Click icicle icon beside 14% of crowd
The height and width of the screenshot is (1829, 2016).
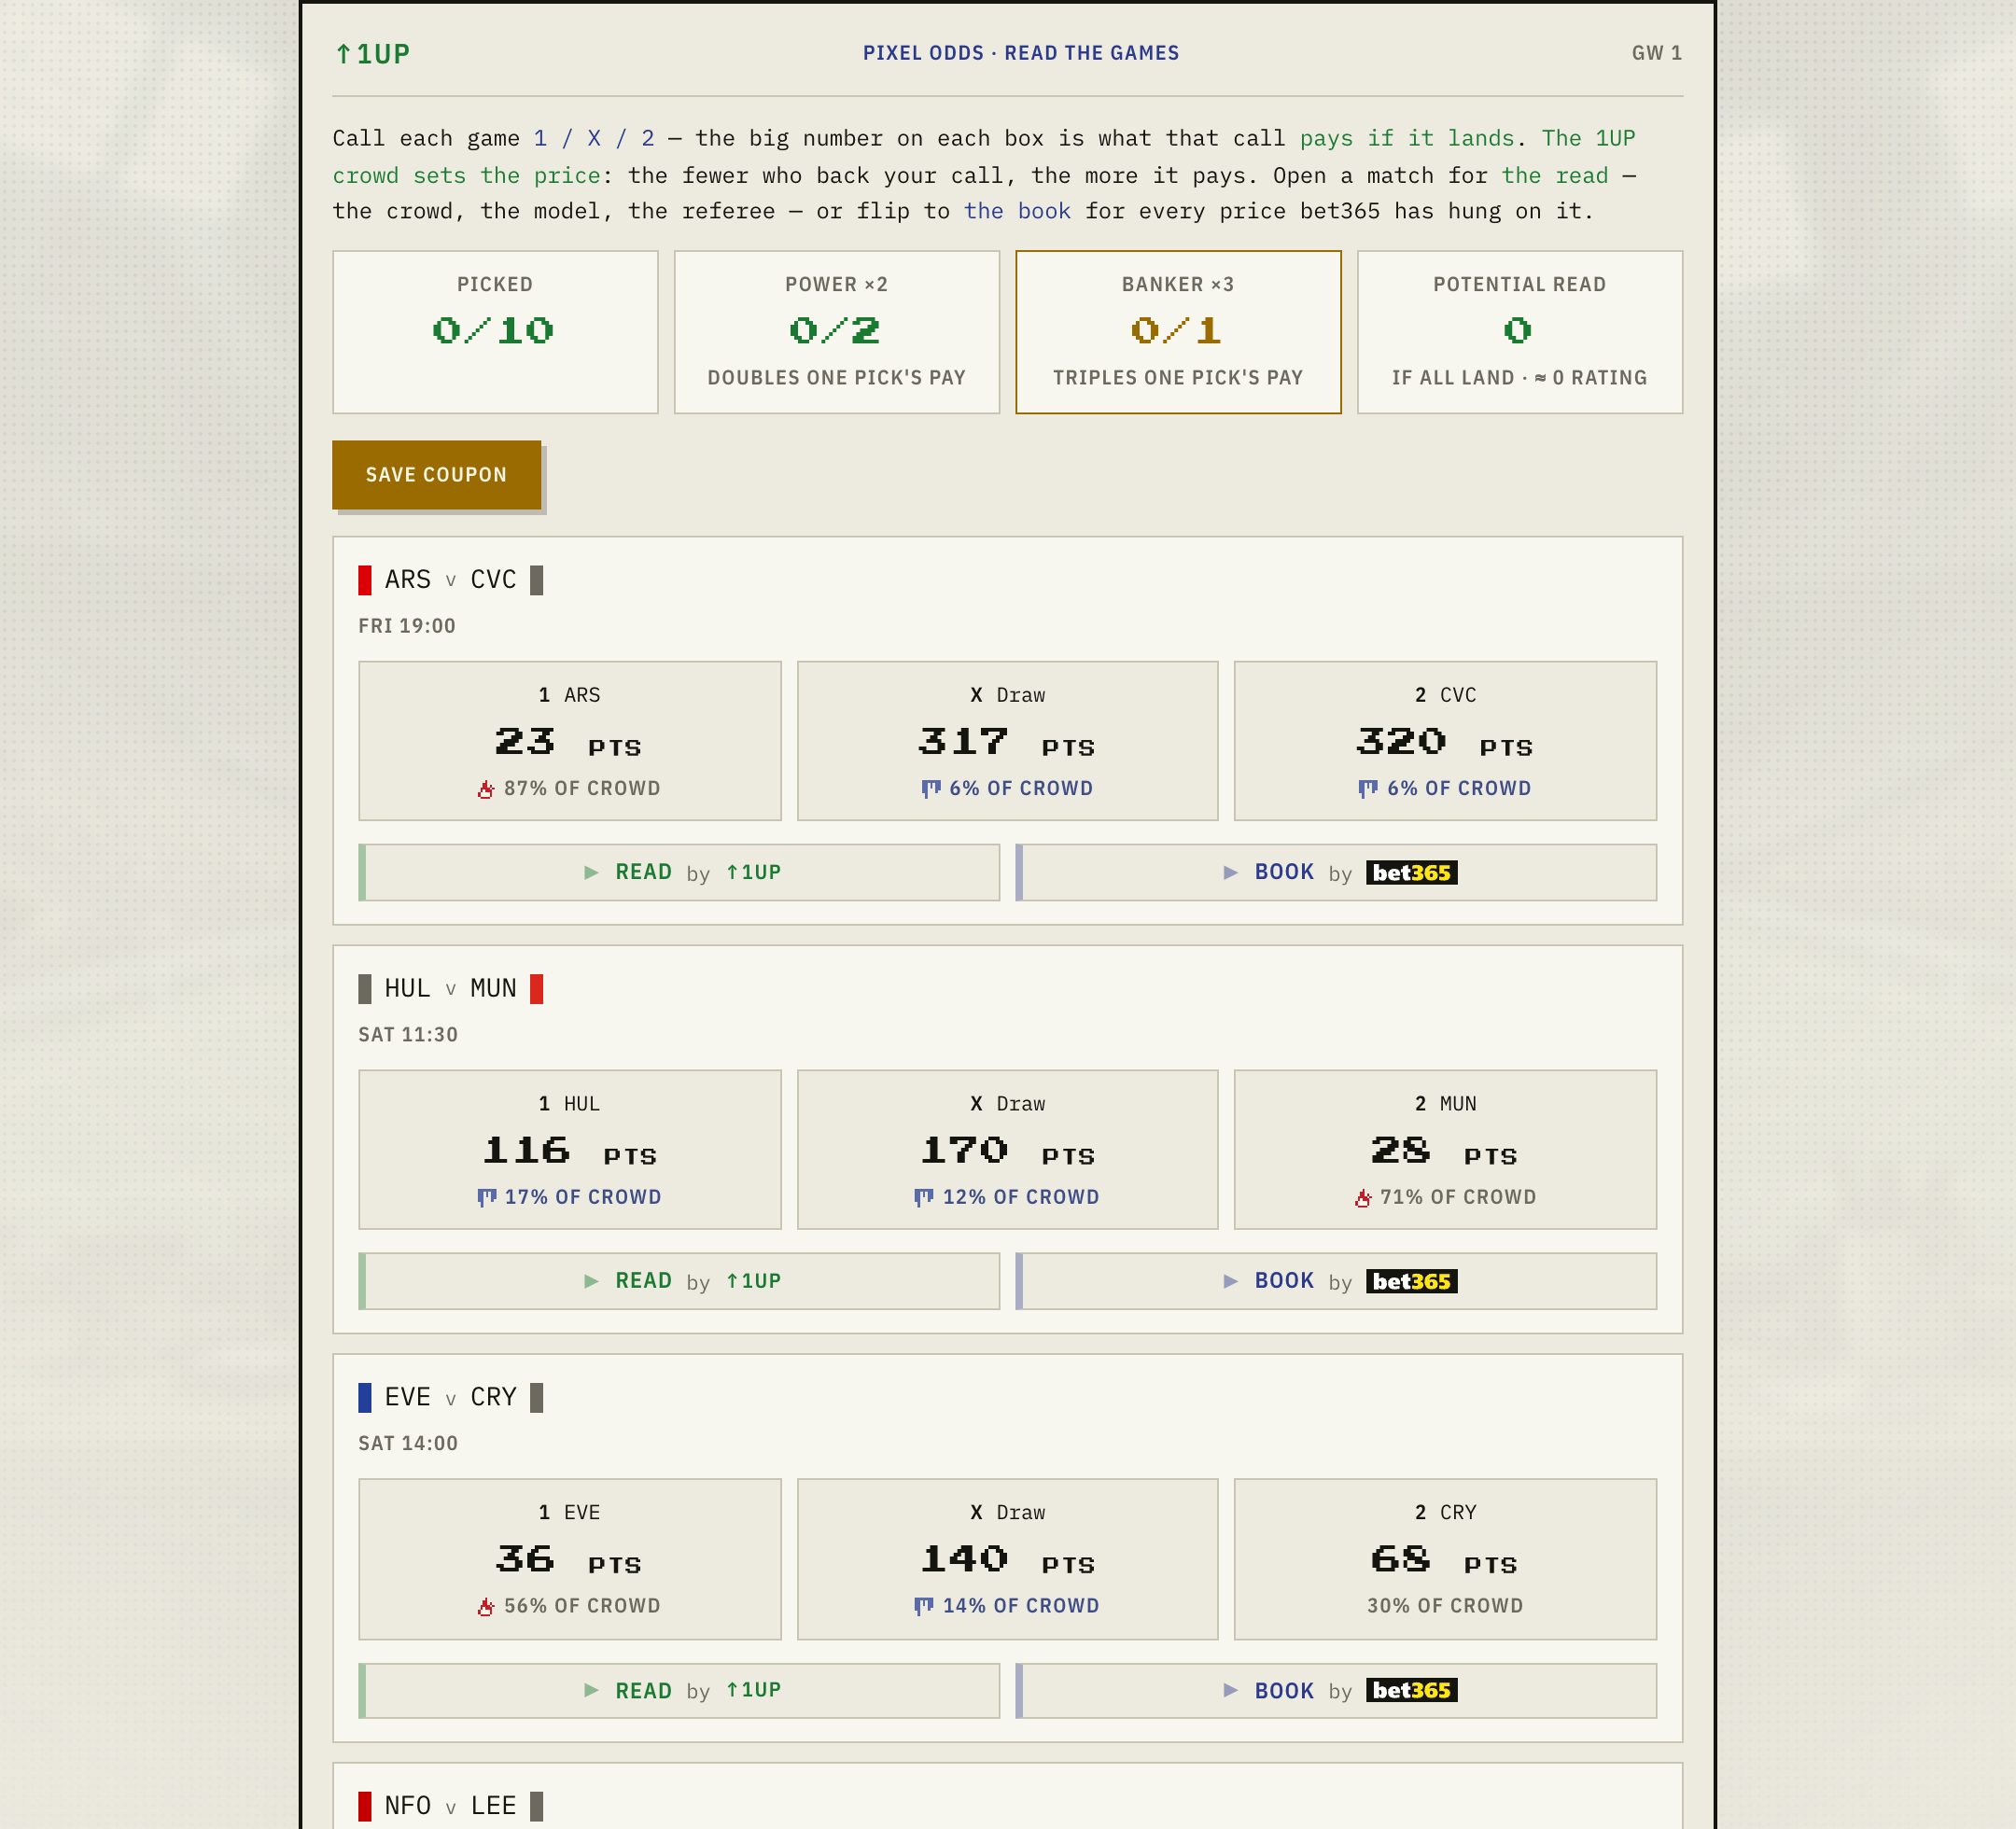click(924, 1607)
